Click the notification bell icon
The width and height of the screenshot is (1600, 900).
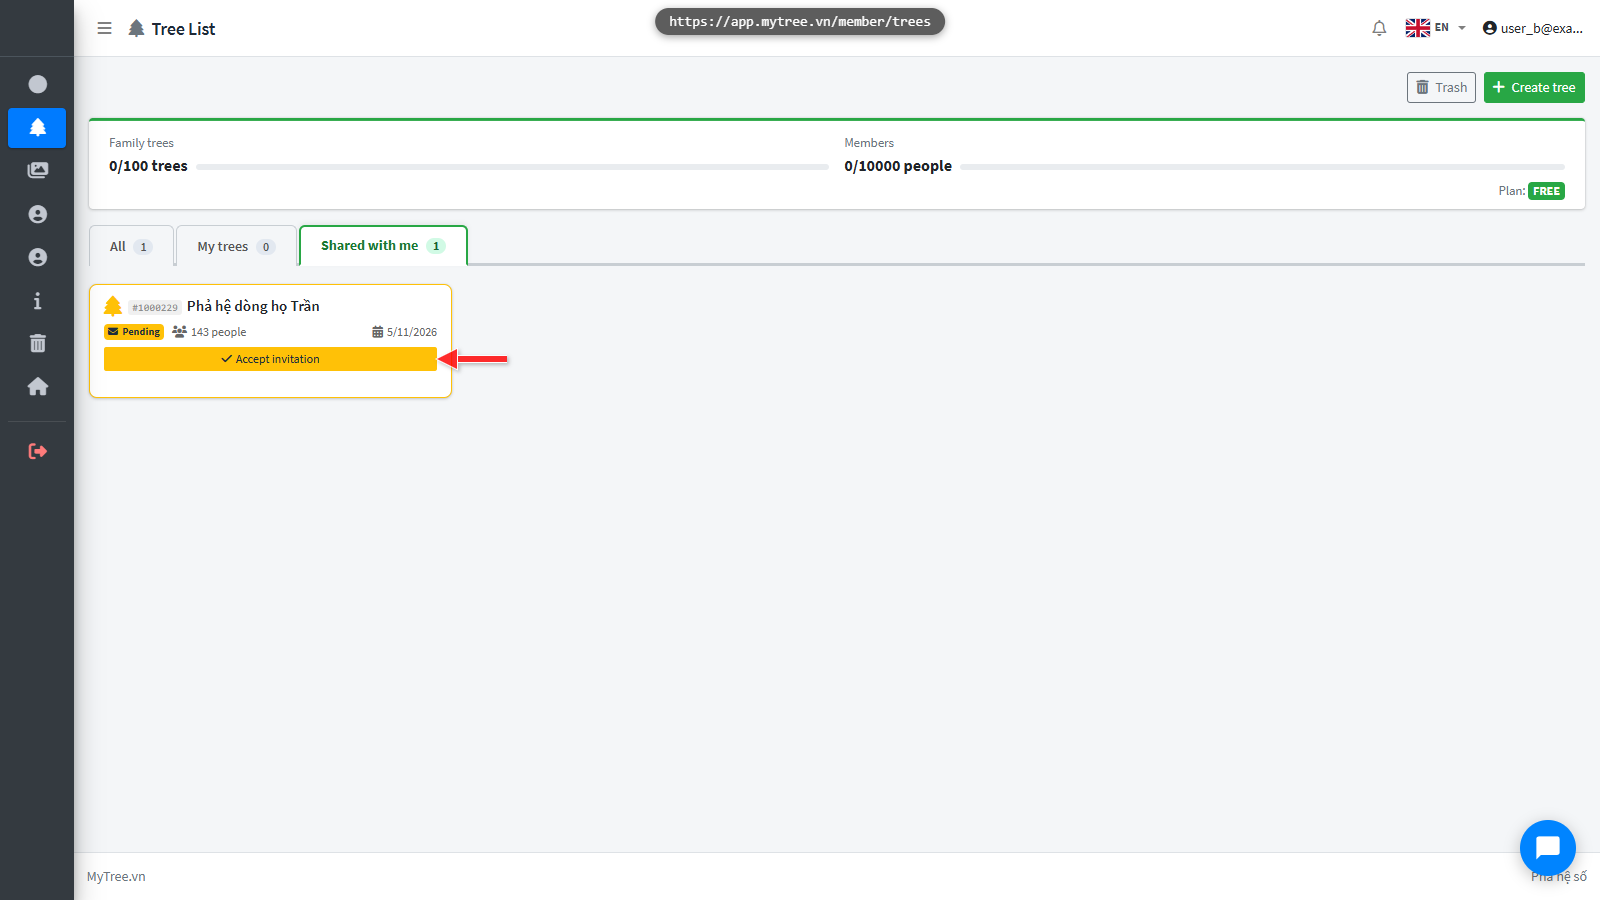point(1379,28)
